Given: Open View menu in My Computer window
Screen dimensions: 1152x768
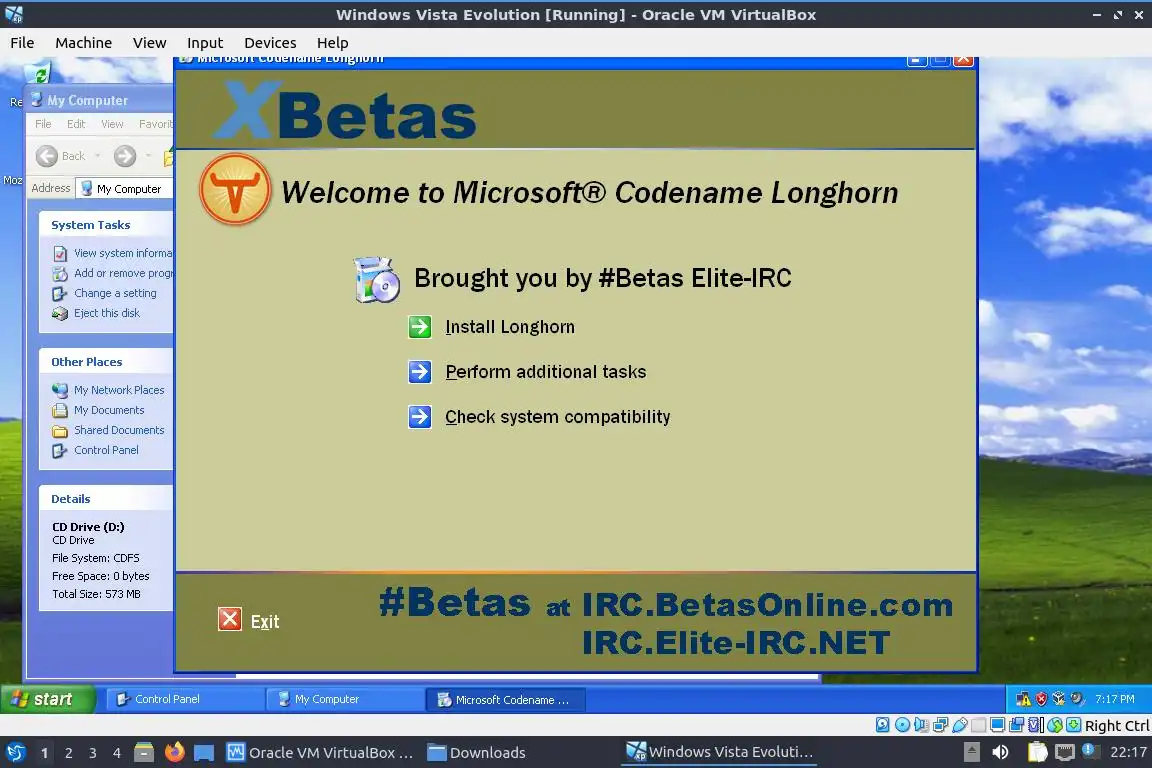Looking at the screenshot, I should [x=112, y=123].
